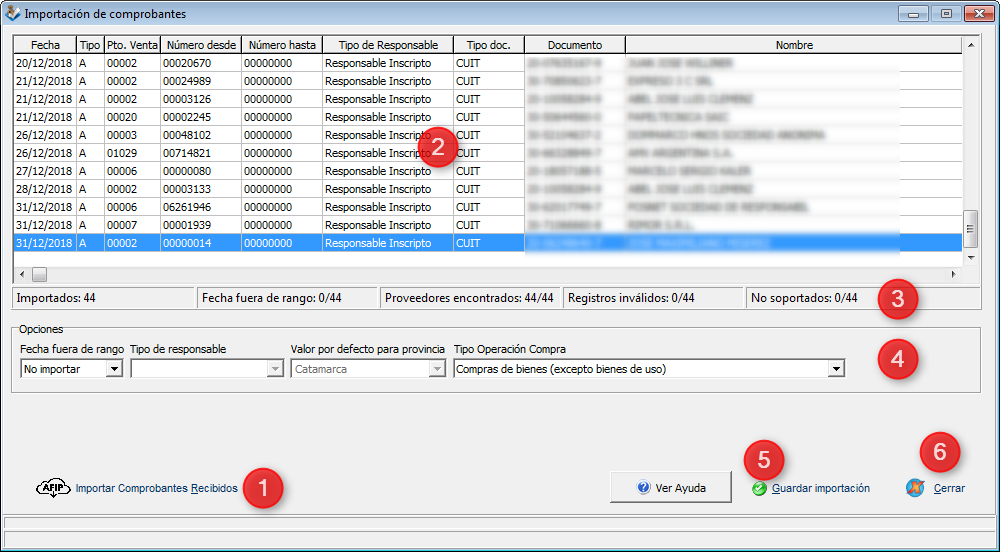
Task: Sort by Fecha column header
Action: tap(45, 45)
